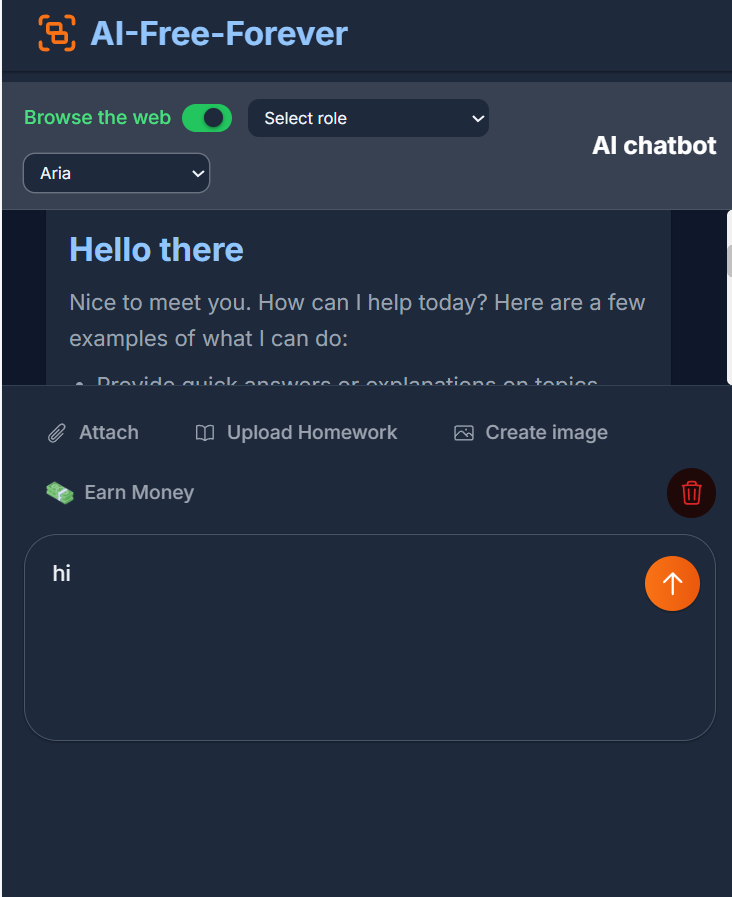Click the chevron arrow on Aria selector

coord(198,173)
